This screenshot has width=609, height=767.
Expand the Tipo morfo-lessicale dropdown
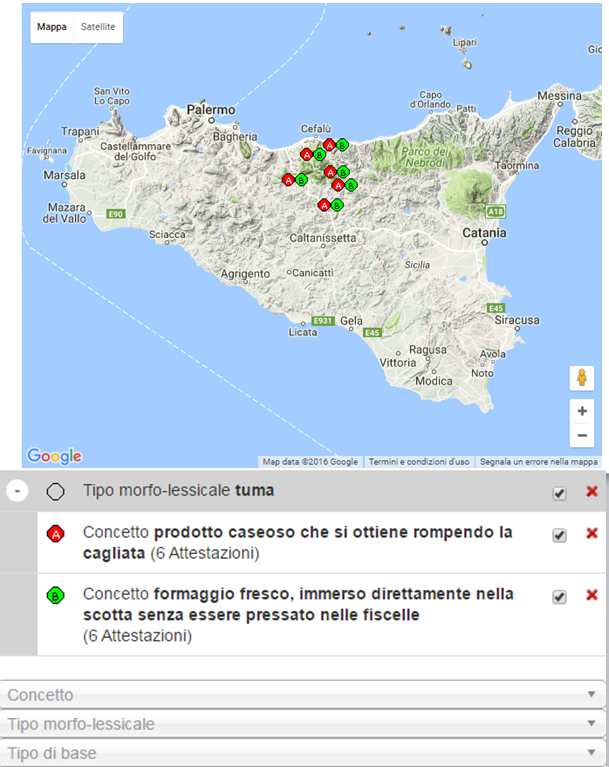point(304,724)
